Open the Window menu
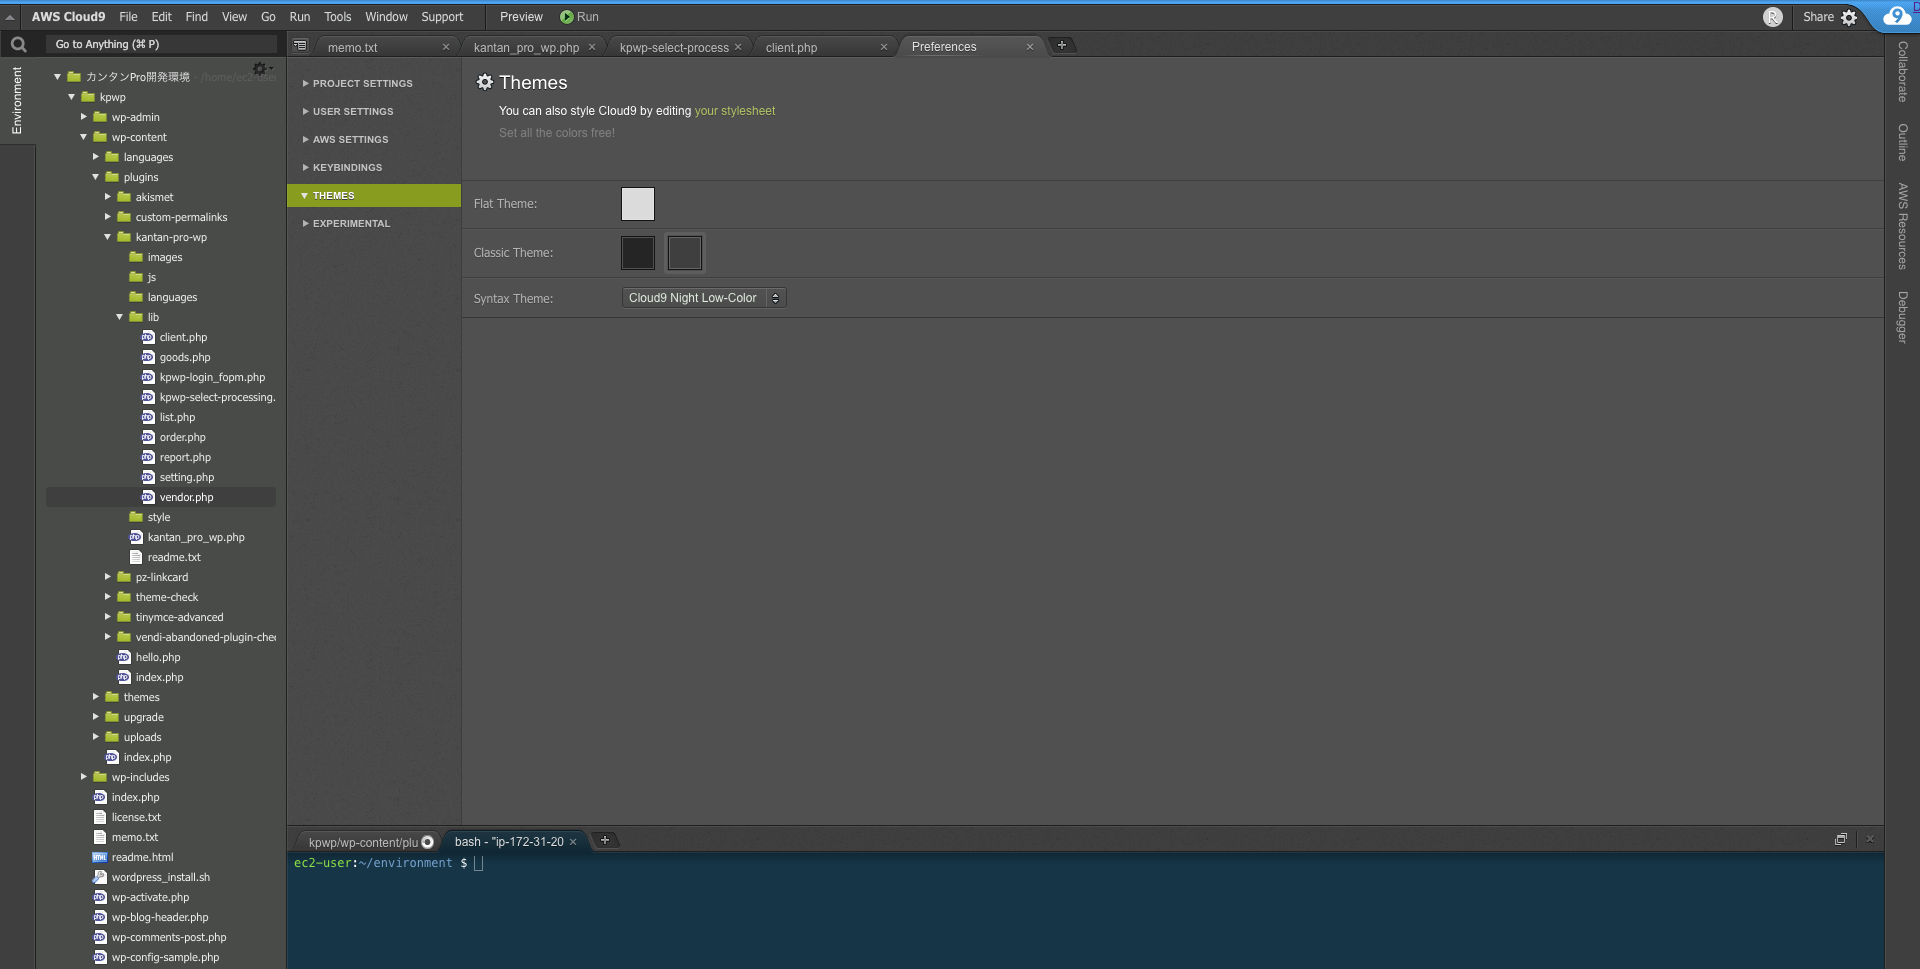The width and height of the screenshot is (1920, 969). click(x=386, y=17)
